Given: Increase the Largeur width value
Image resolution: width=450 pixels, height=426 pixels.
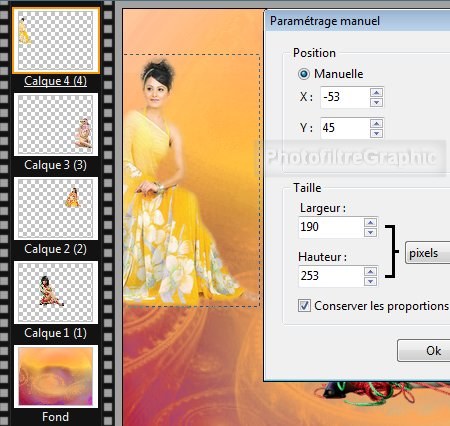Looking at the screenshot, I should click(x=370, y=222).
